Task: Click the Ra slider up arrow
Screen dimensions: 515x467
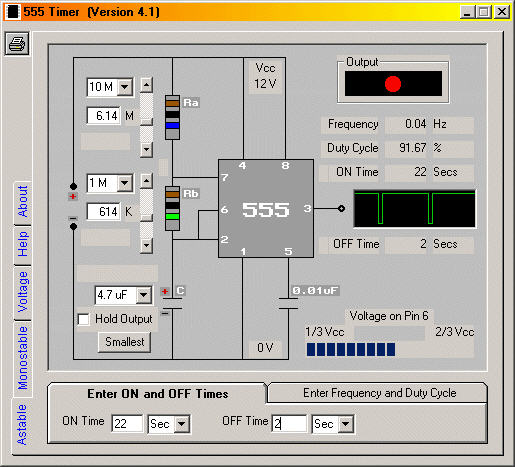Action: coord(146,85)
